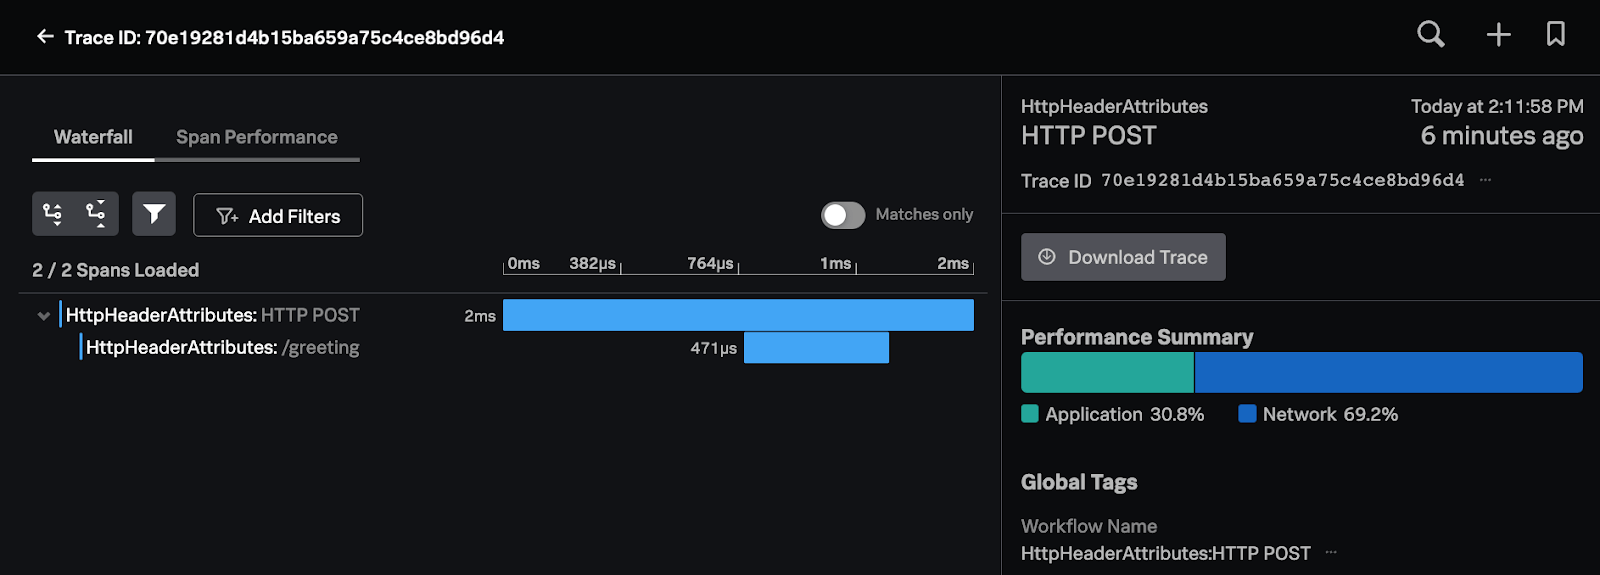Toggle the Matches only switch
The image size is (1600, 575).
(843, 215)
